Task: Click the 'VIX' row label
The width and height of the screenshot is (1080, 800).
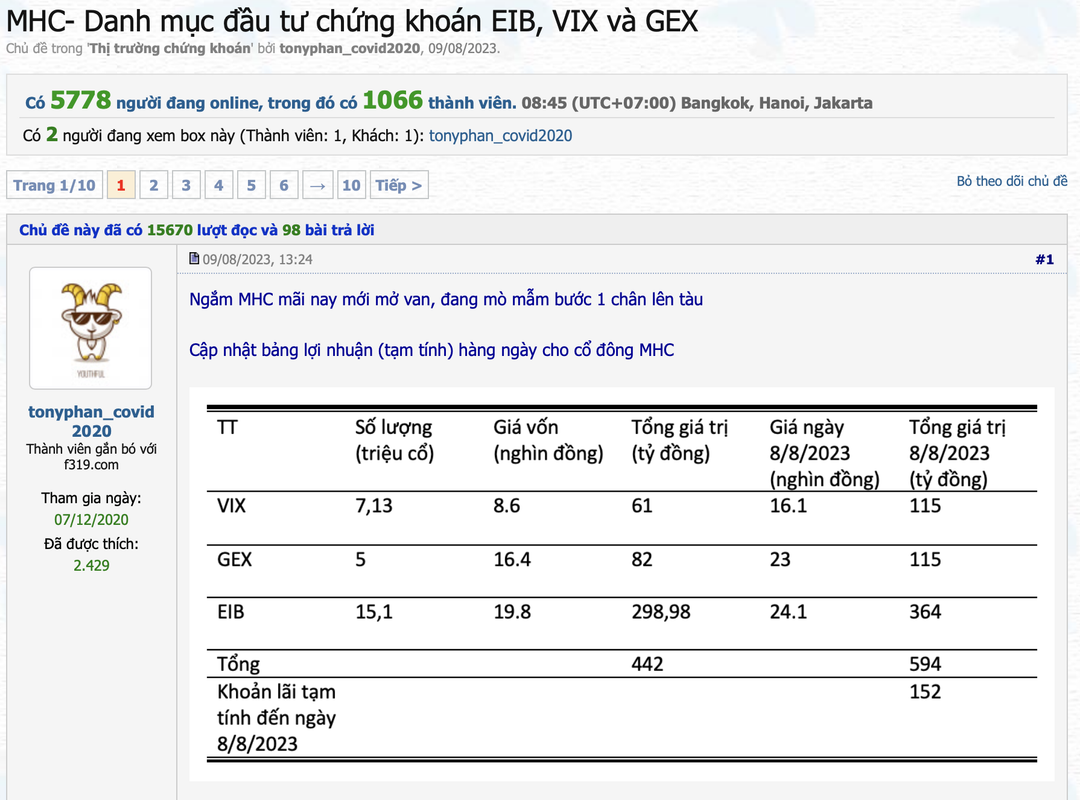Action: (231, 506)
